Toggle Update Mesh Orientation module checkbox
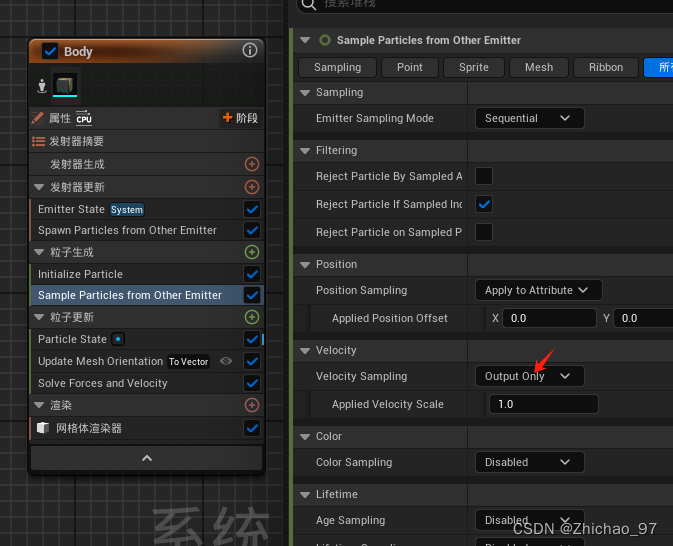673x546 pixels. (252, 361)
